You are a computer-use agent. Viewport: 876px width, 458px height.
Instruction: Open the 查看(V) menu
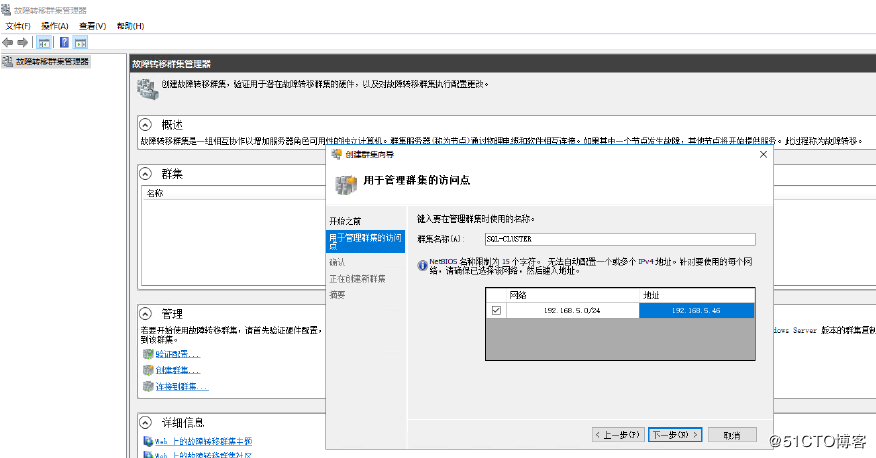click(x=92, y=26)
